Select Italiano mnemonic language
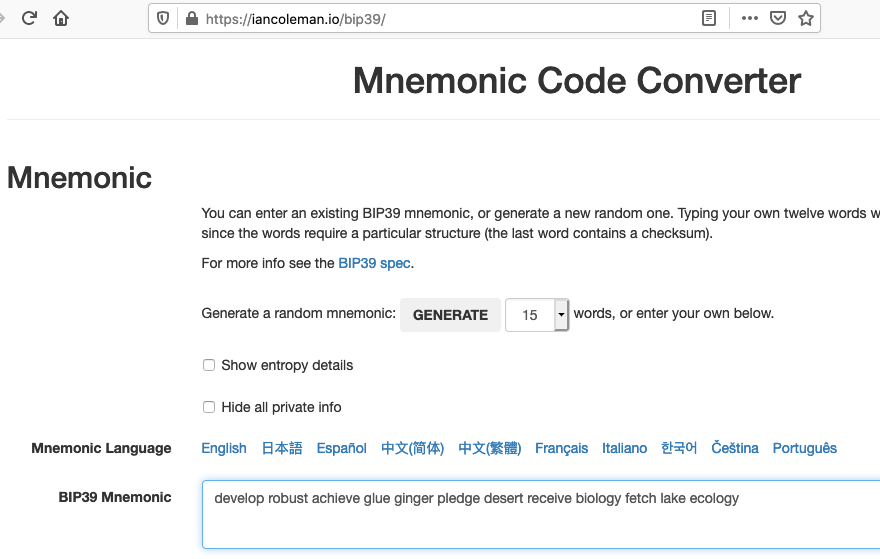The height and width of the screenshot is (559, 880). click(625, 448)
